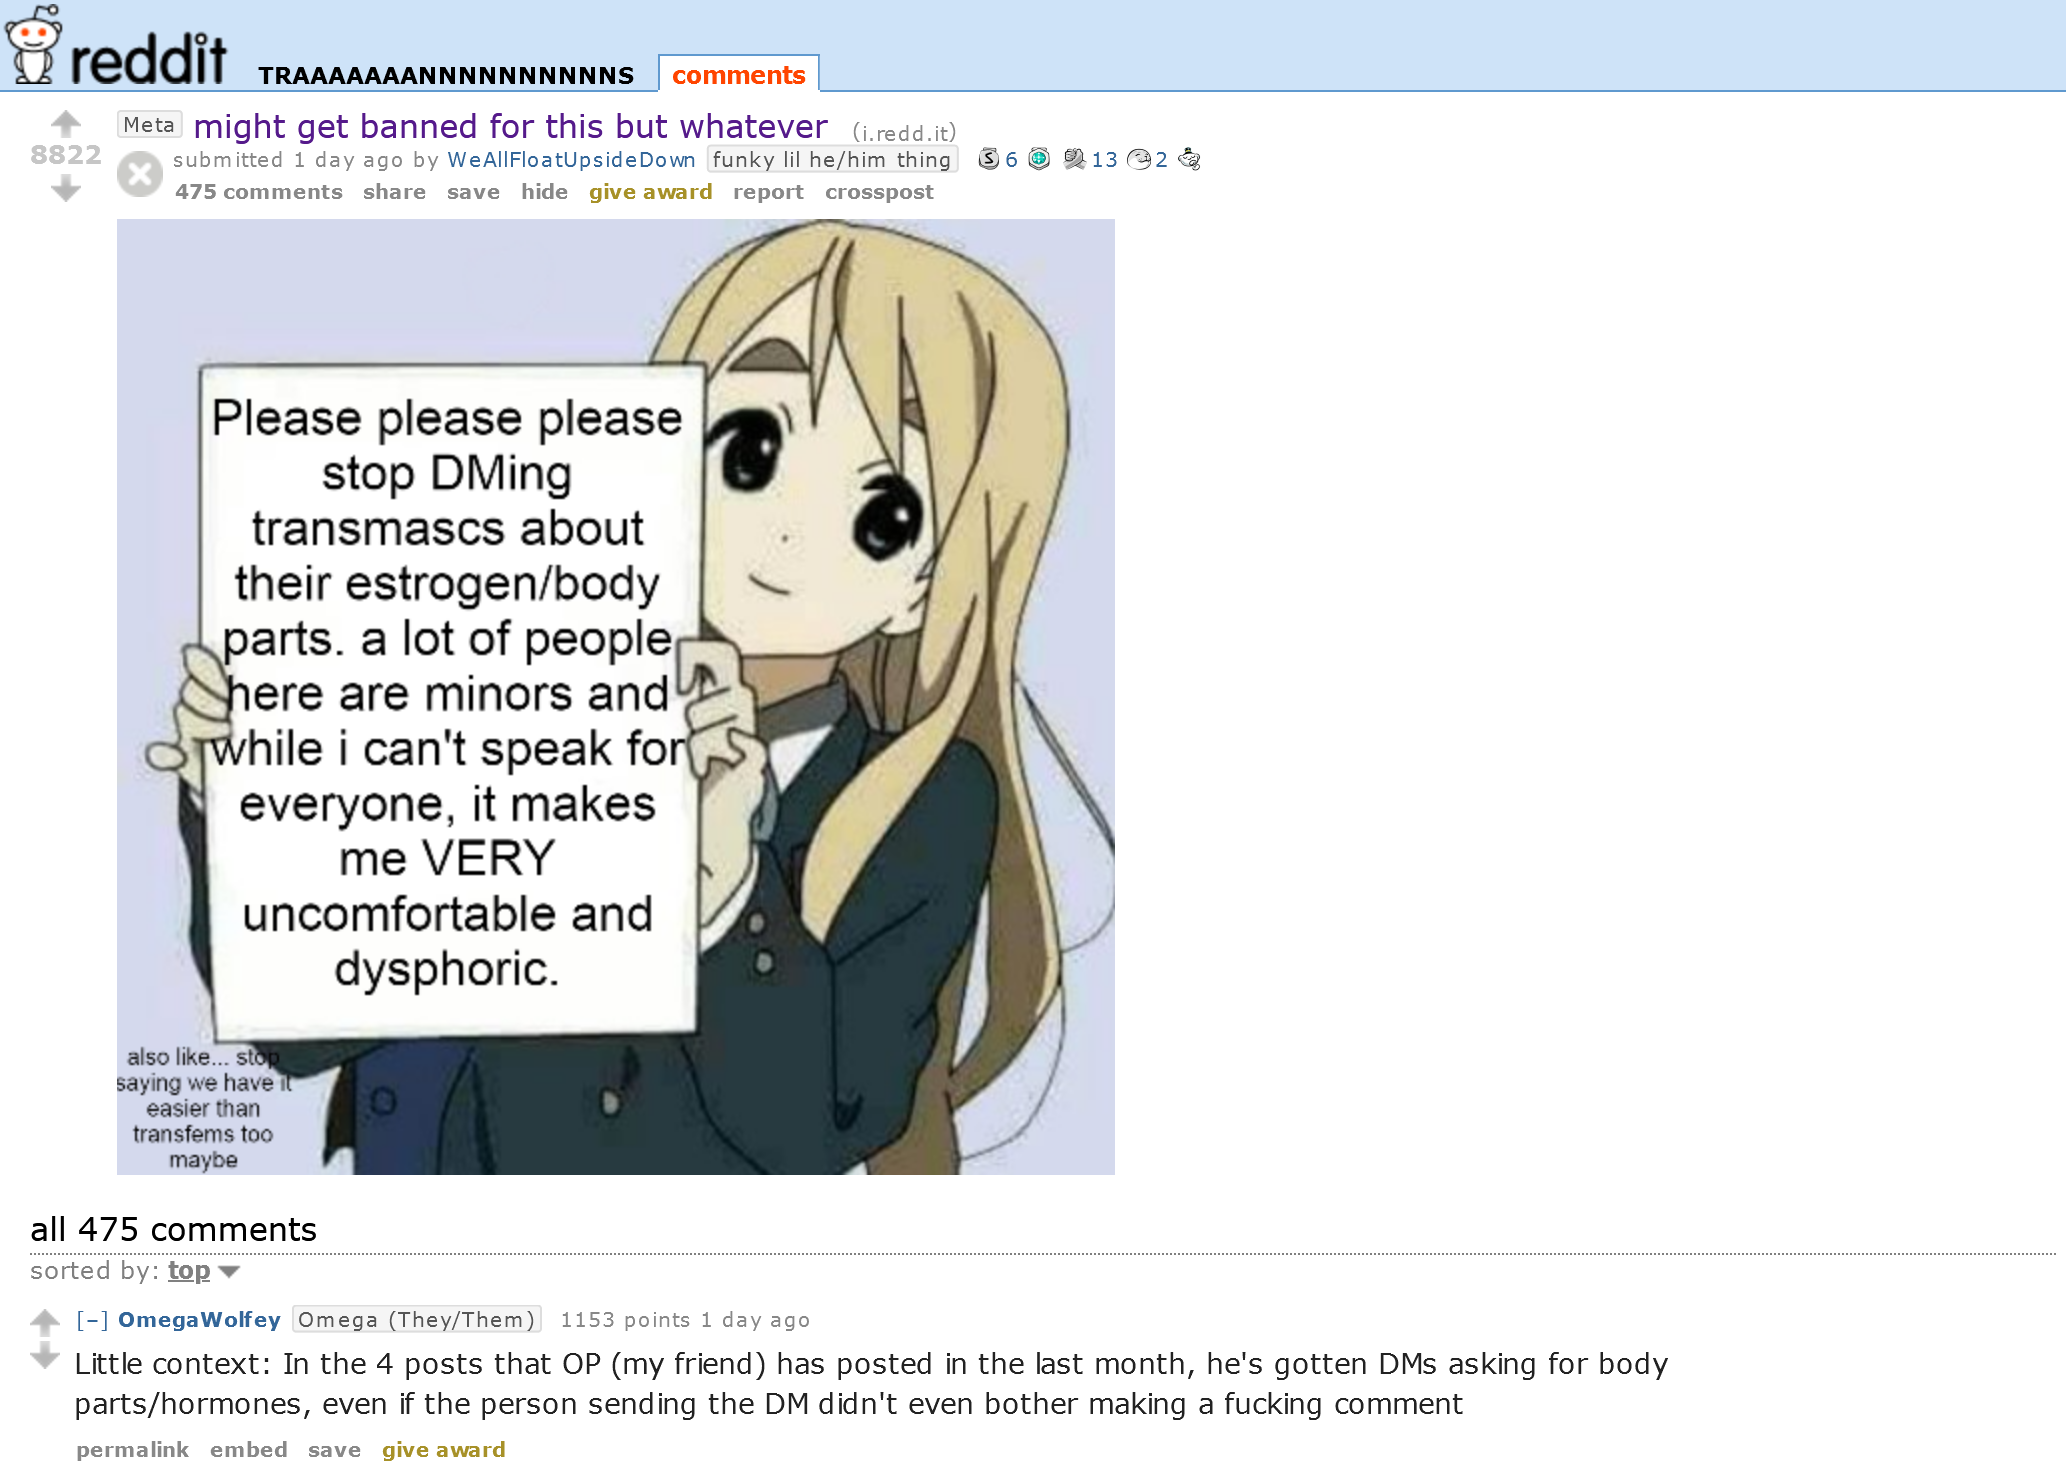Click the Meta flair tag
The height and width of the screenshot is (1484, 2066).
point(149,125)
